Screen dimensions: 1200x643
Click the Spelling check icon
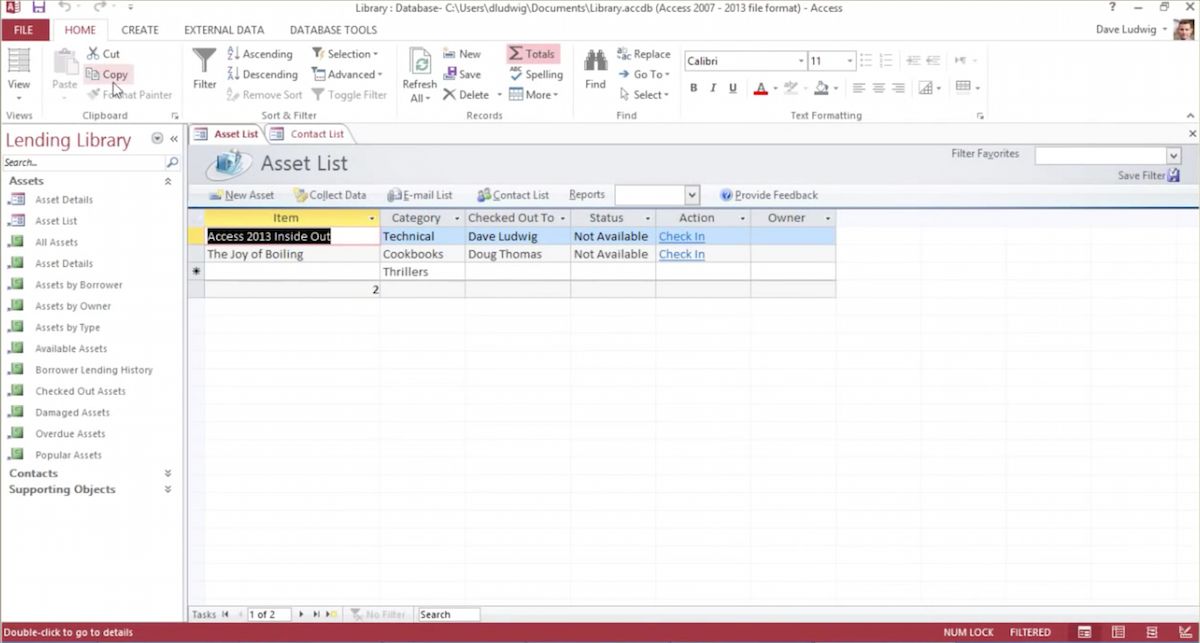[516, 74]
